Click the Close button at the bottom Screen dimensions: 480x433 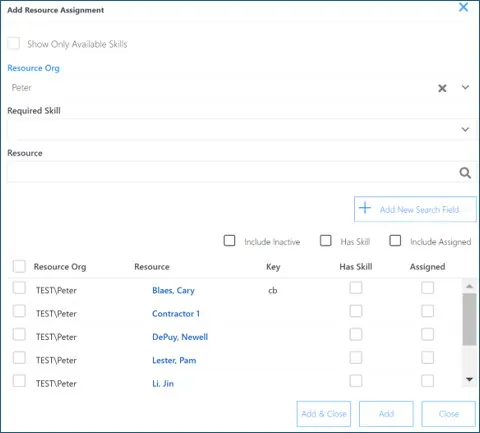tap(449, 414)
